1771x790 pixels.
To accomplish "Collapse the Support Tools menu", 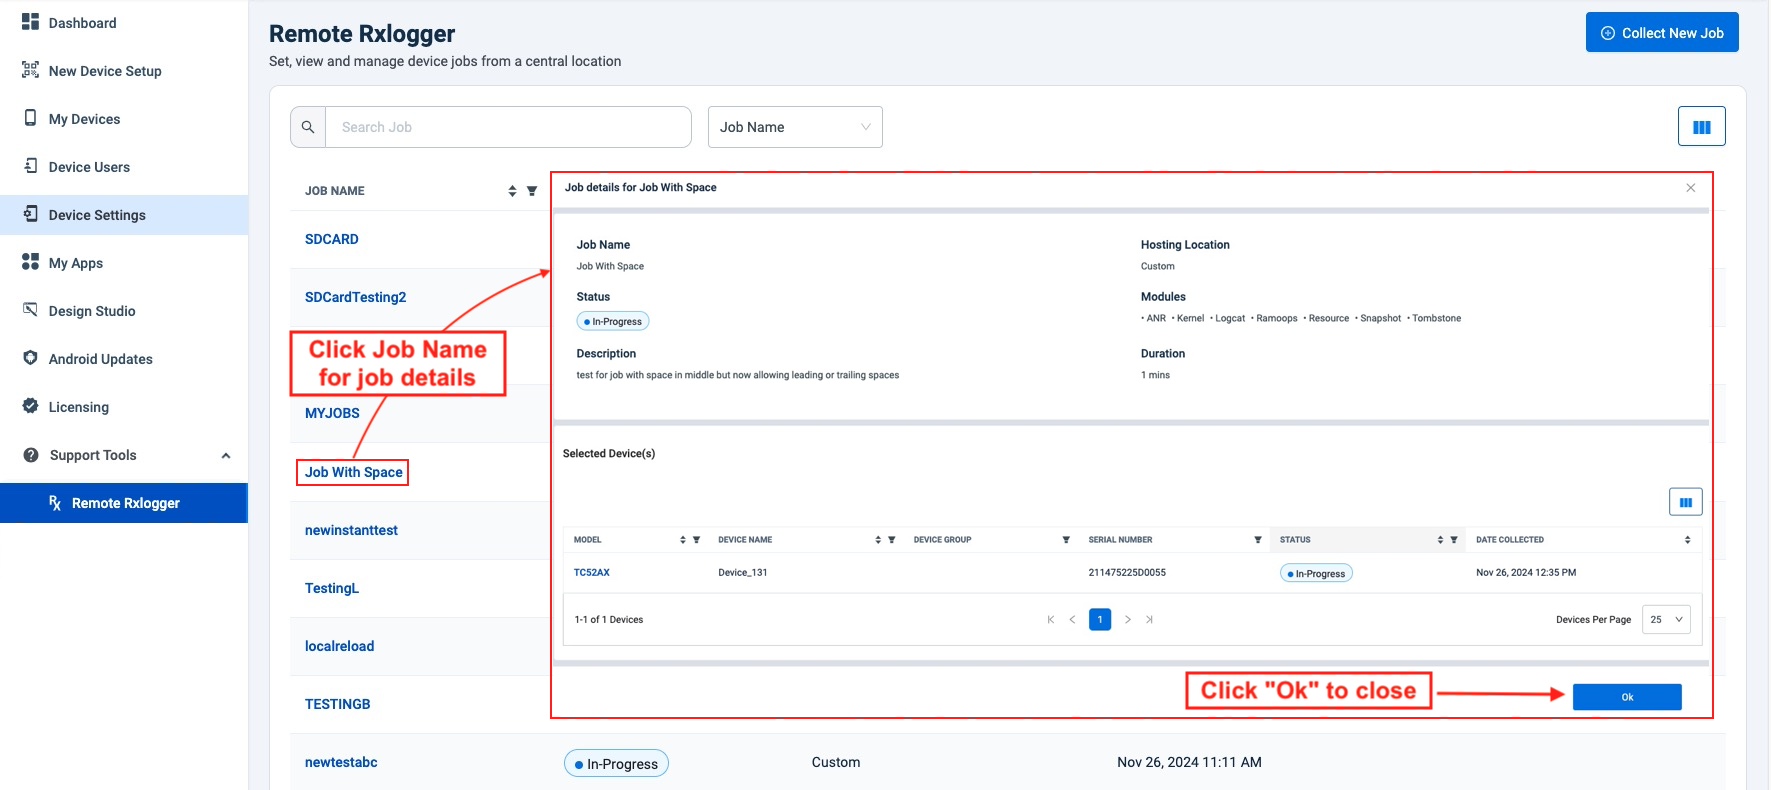I will [226, 456].
